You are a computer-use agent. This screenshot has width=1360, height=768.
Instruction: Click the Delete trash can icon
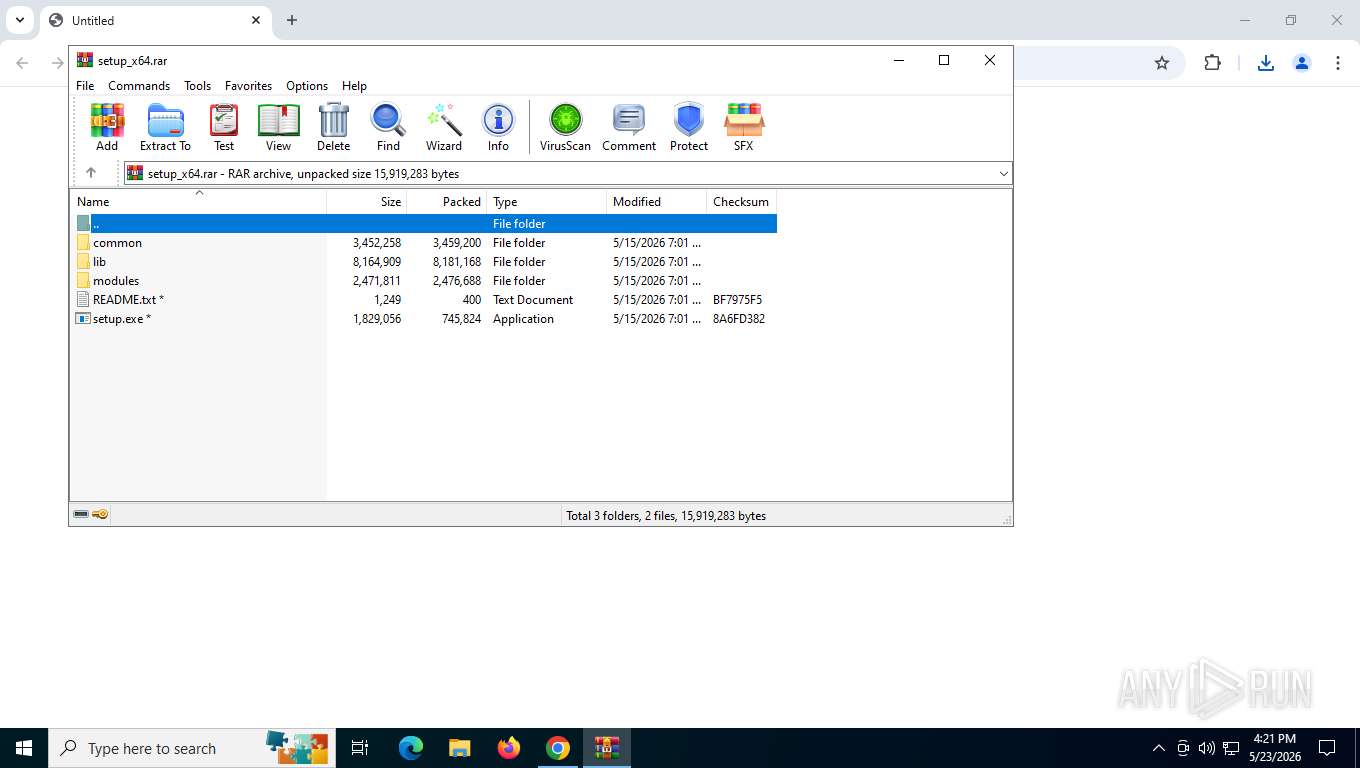coord(333,127)
